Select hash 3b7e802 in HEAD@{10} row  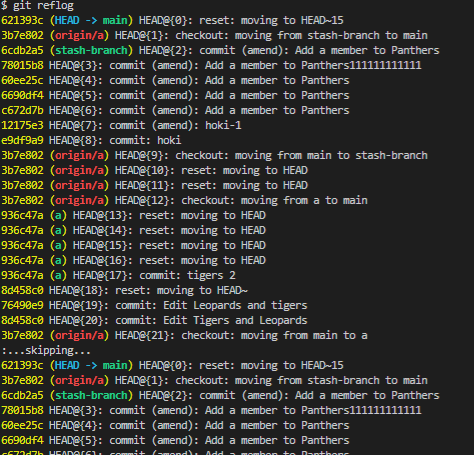click(22, 170)
